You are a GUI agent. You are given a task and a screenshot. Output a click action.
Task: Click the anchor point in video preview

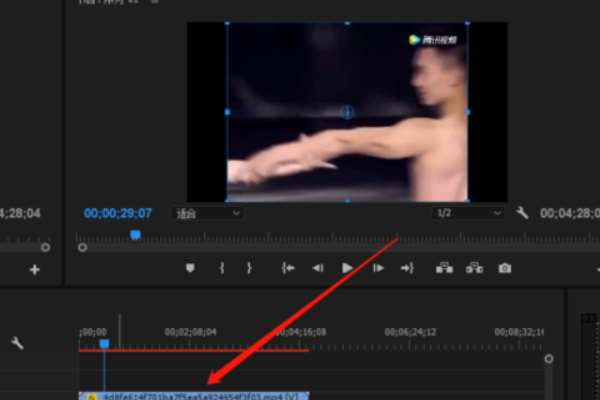tap(347, 112)
